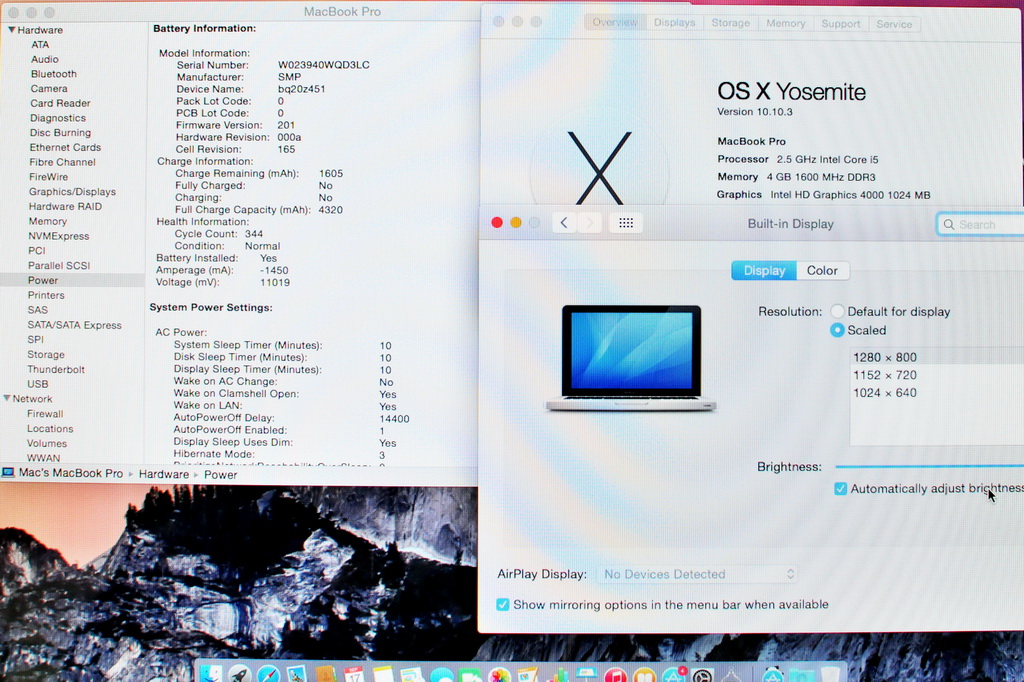Select serial number W023940WQD3LC text
The image size is (1024, 682).
click(x=324, y=65)
